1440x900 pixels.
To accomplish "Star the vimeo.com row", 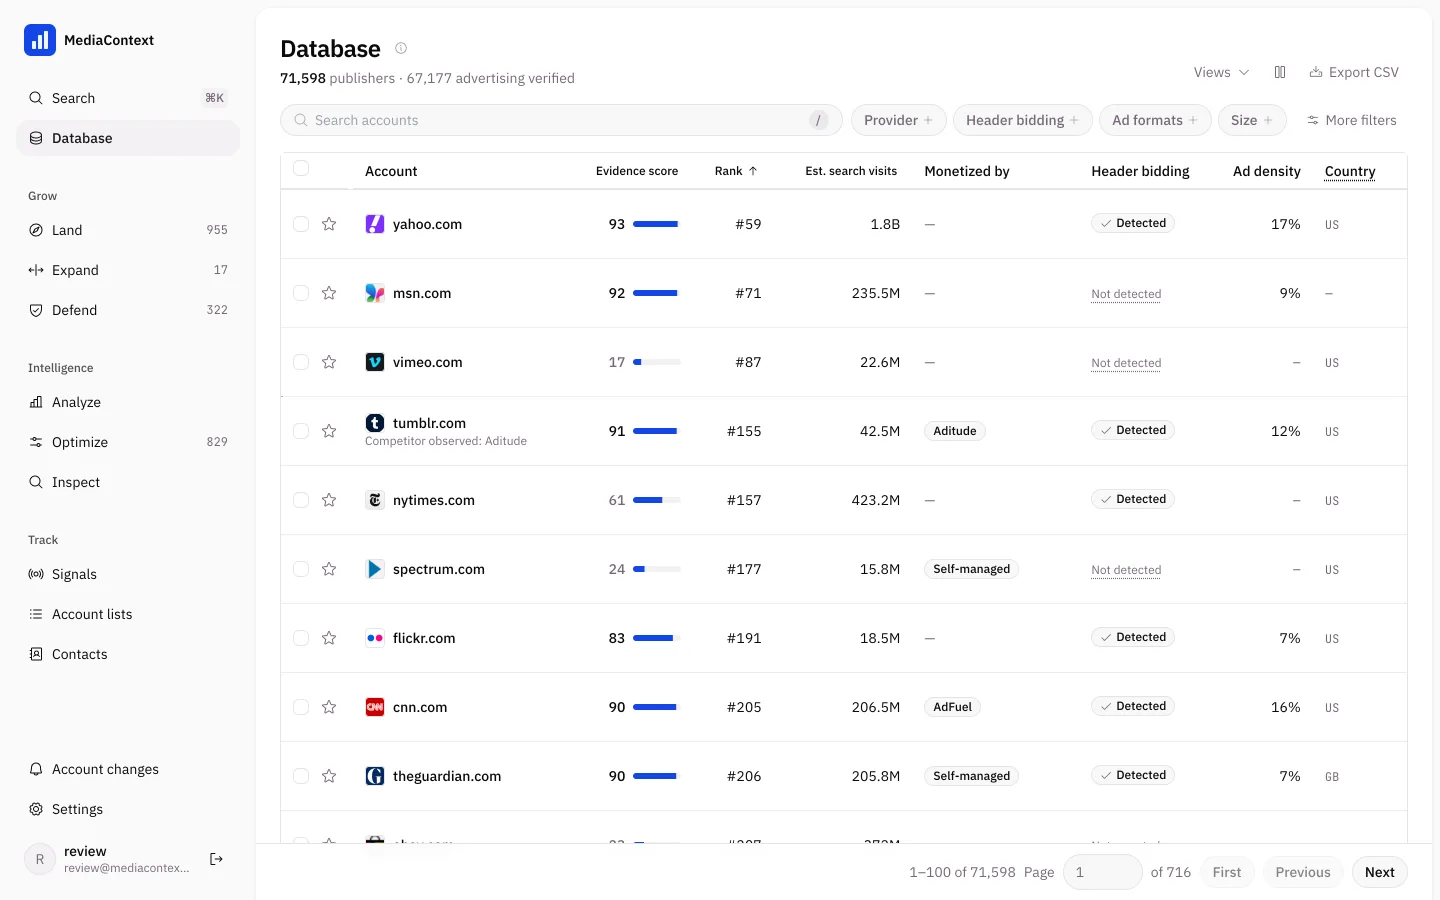I will pos(329,362).
